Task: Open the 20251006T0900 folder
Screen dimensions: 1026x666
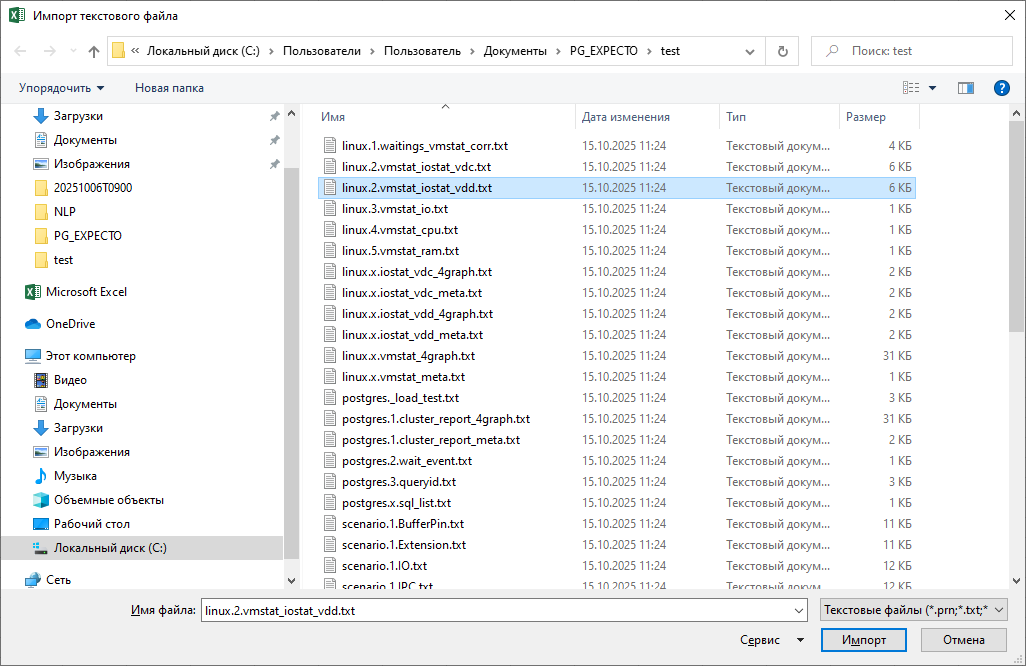Action: 92,188
